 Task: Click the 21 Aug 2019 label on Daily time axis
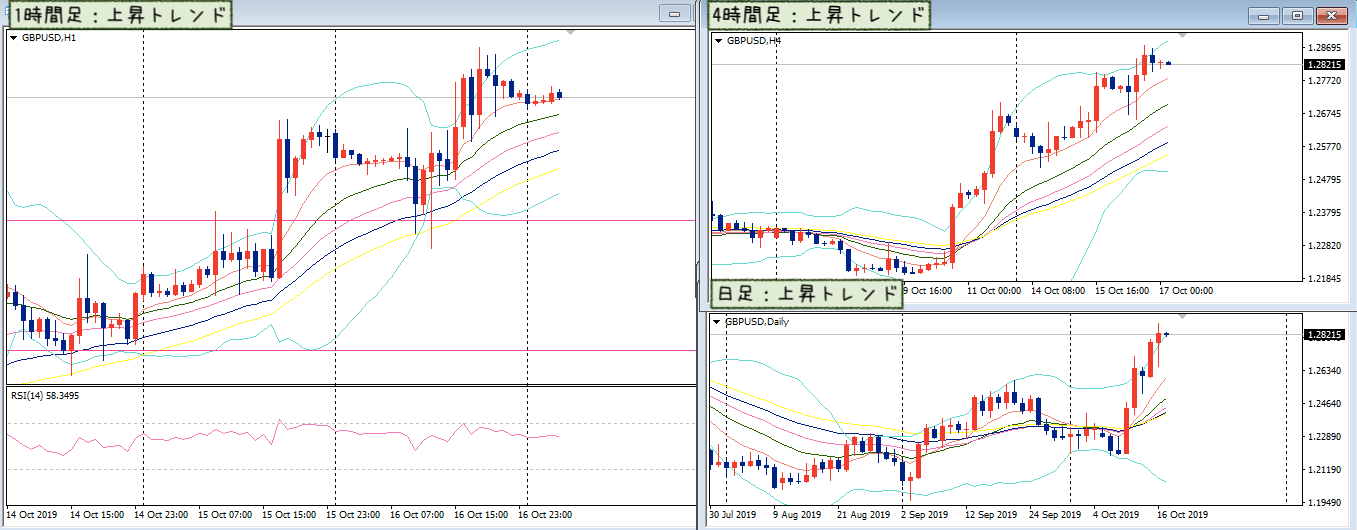[863, 515]
